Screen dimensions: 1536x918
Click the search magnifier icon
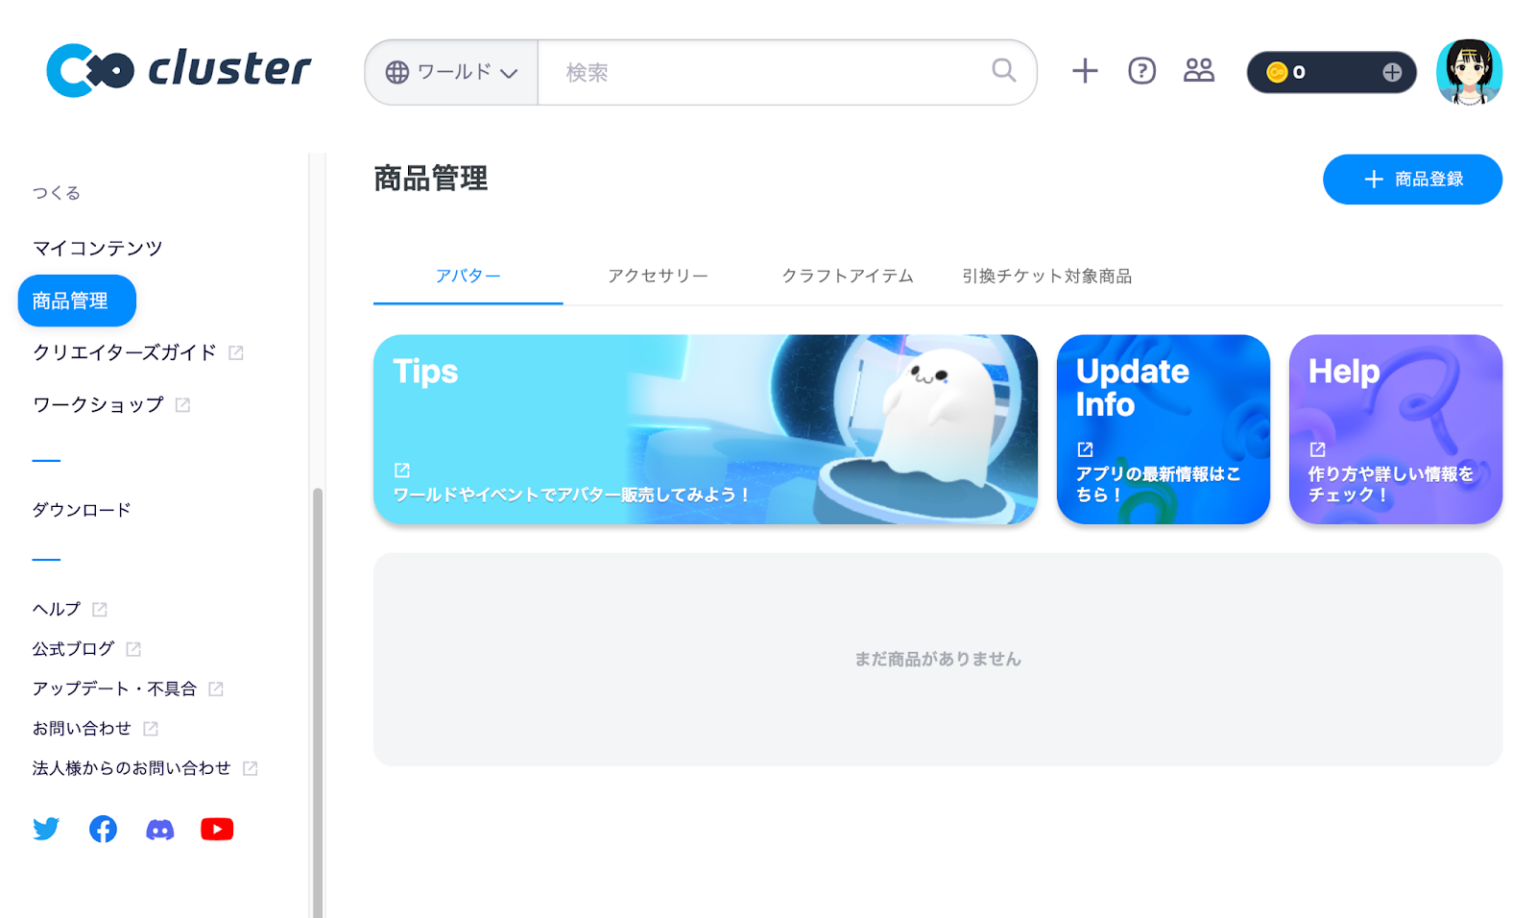tap(1003, 71)
